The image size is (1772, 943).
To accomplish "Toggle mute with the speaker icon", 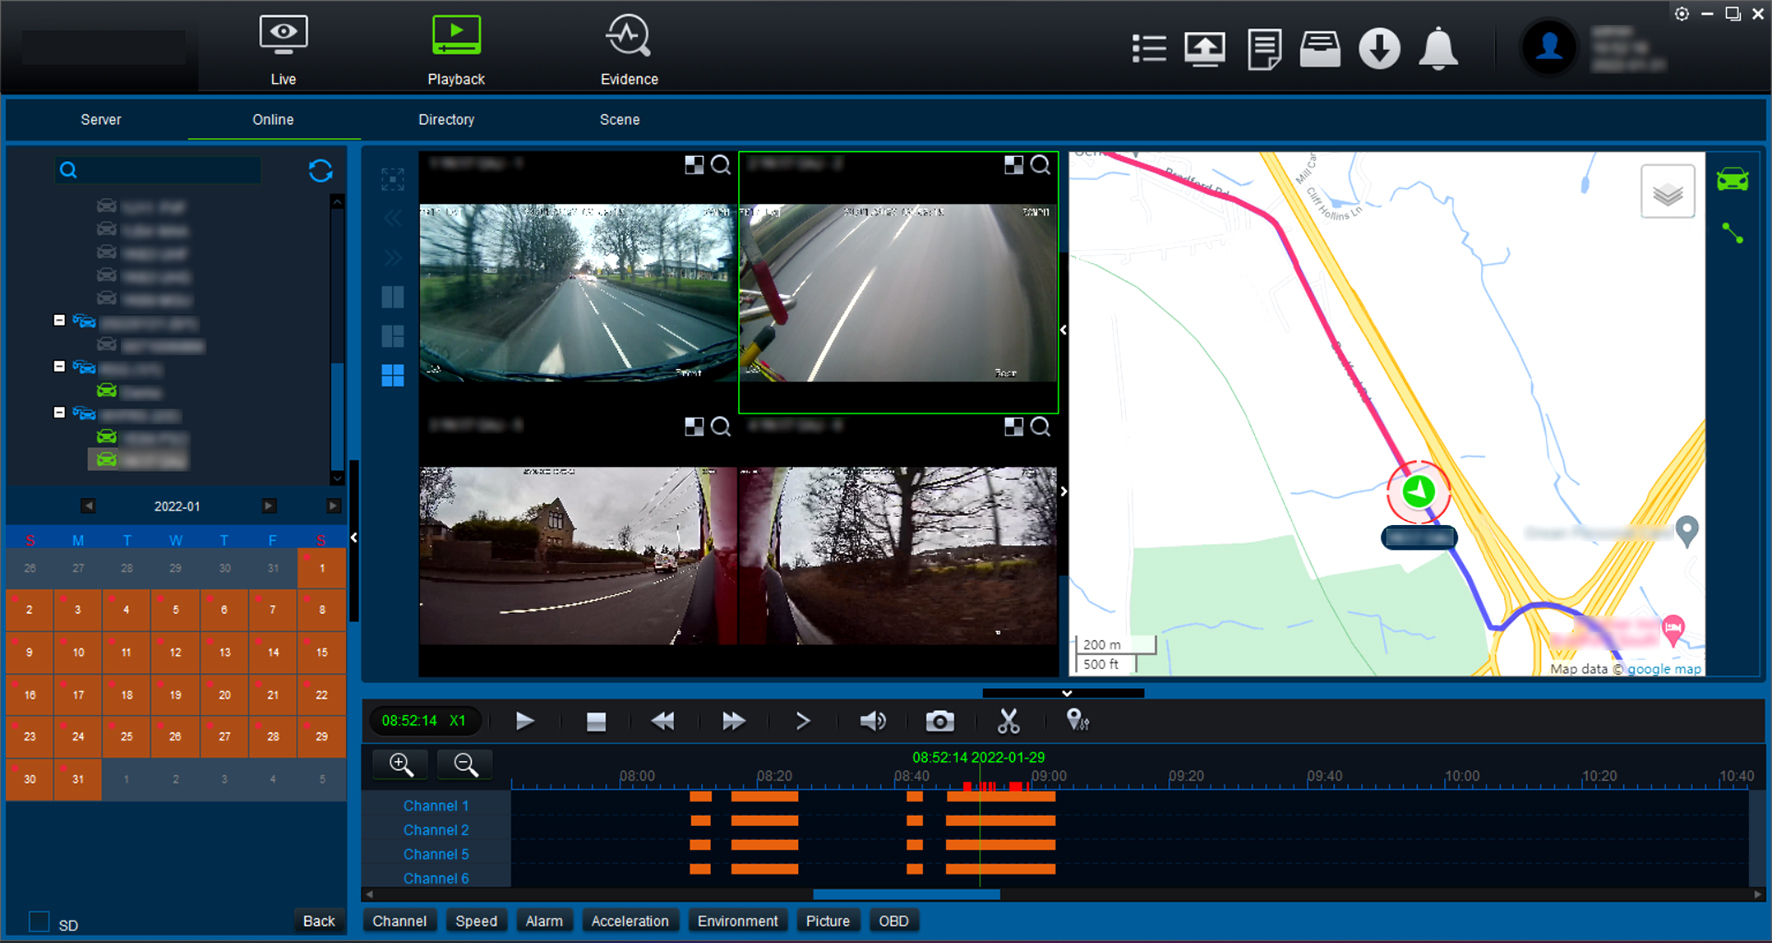I will [872, 720].
